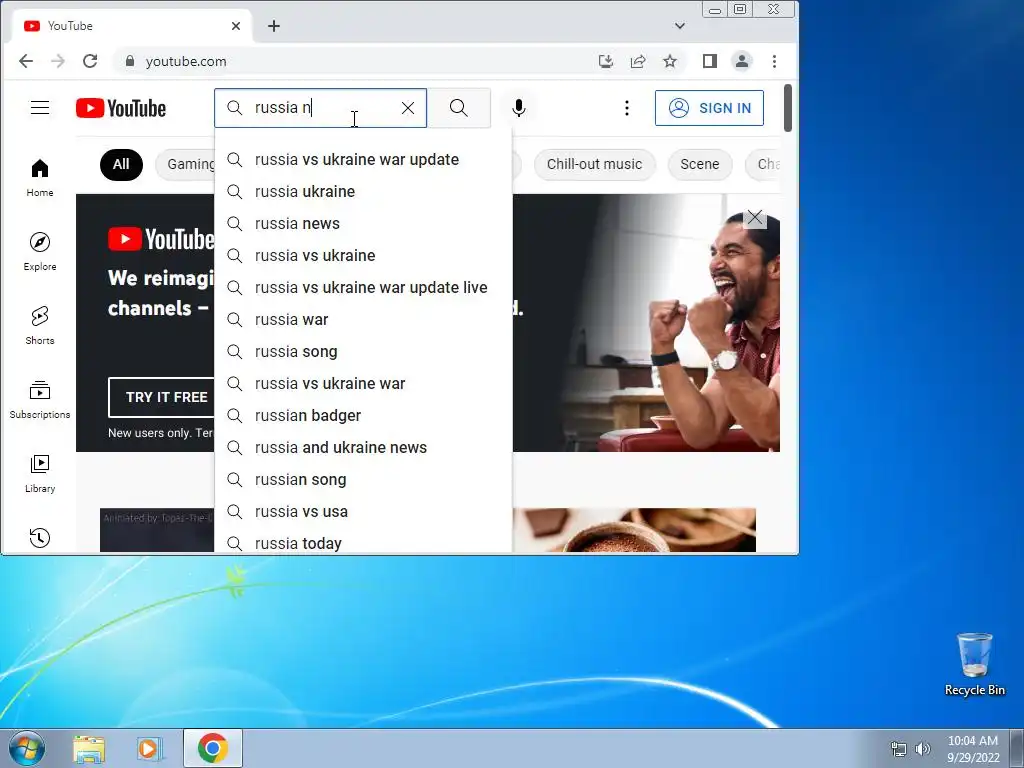Bookmark this tab with the star icon
Screen dimensions: 1024x768
[x=670, y=61]
